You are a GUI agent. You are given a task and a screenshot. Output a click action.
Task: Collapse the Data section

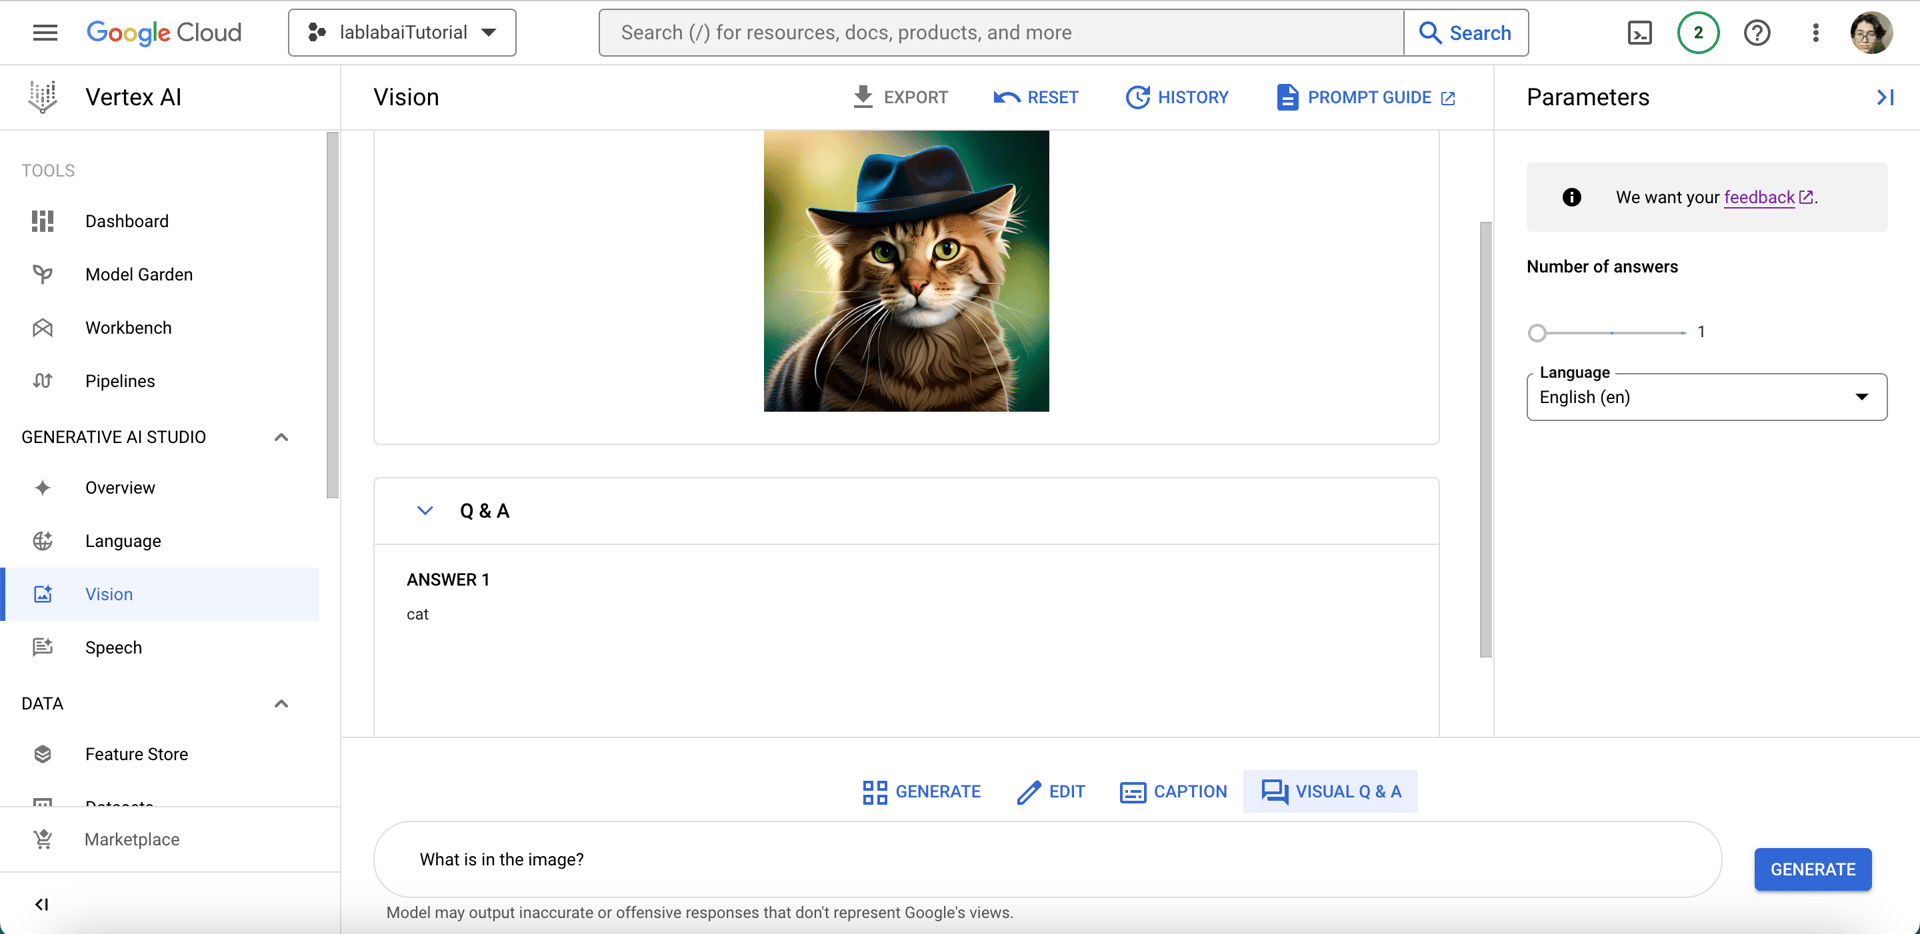point(281,704)
